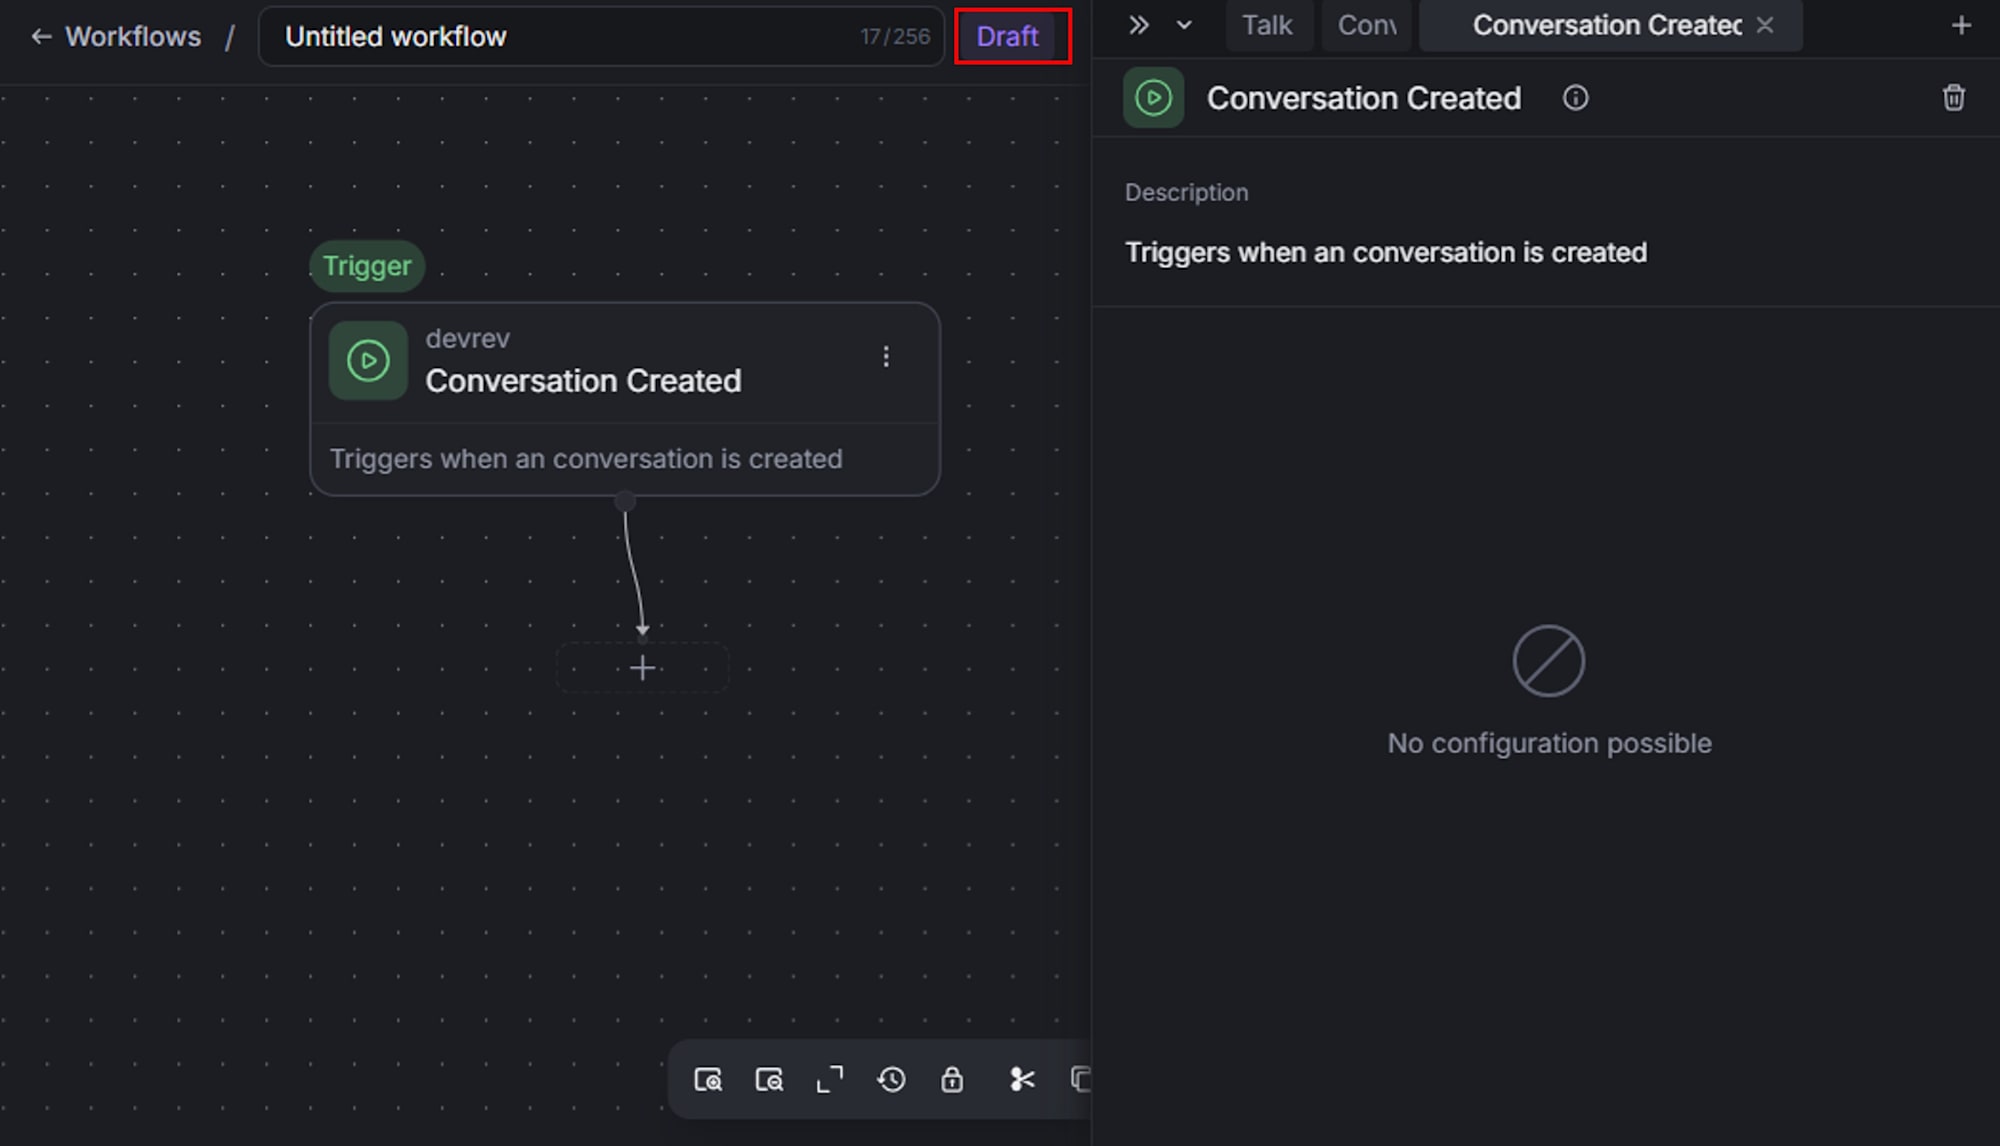Switch to the Talk tab
The image size is (2000, 1146).
pyautogui.click(x=1267, y=25)
